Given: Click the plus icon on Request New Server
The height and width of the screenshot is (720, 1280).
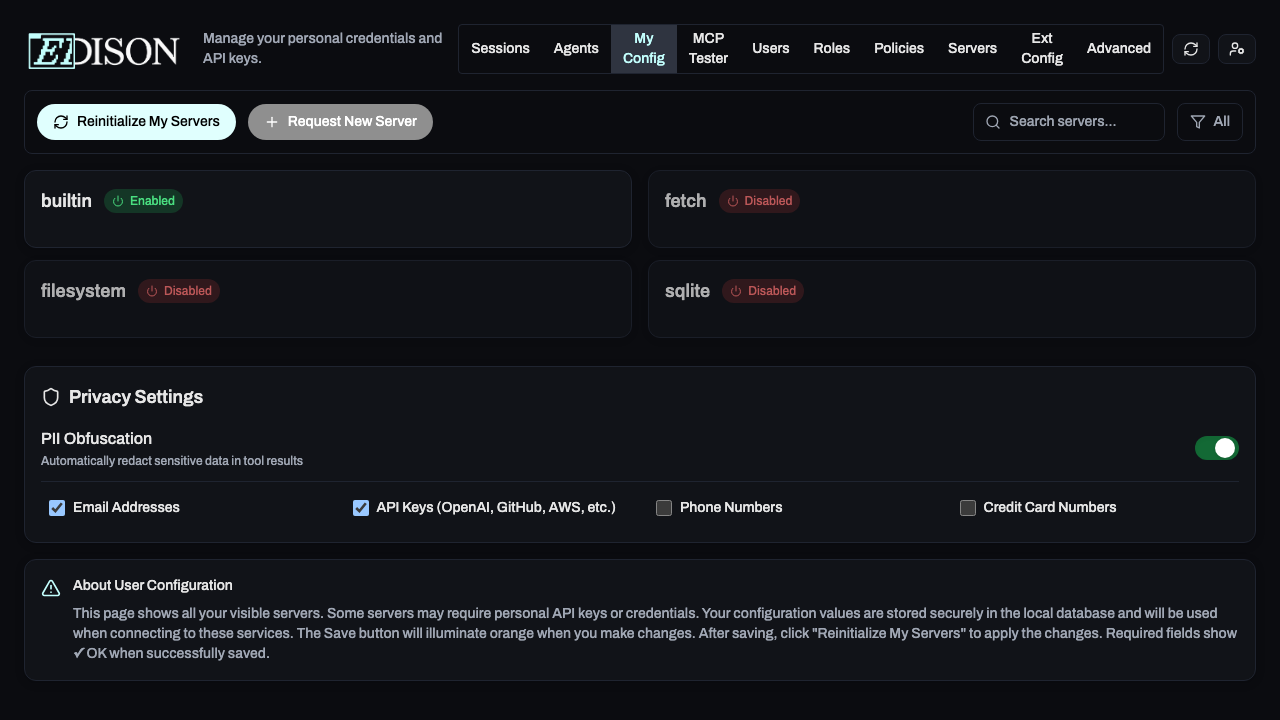Looking at the screenshot, I should coord(272,121).
